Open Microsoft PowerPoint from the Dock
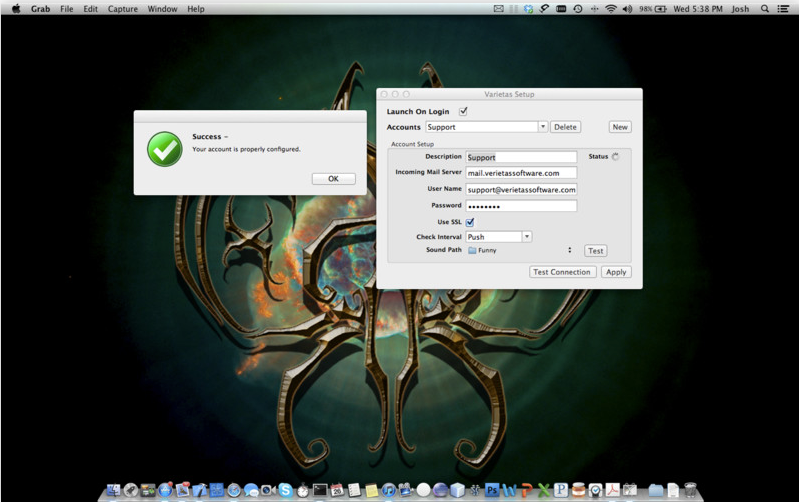 (526, 490)
